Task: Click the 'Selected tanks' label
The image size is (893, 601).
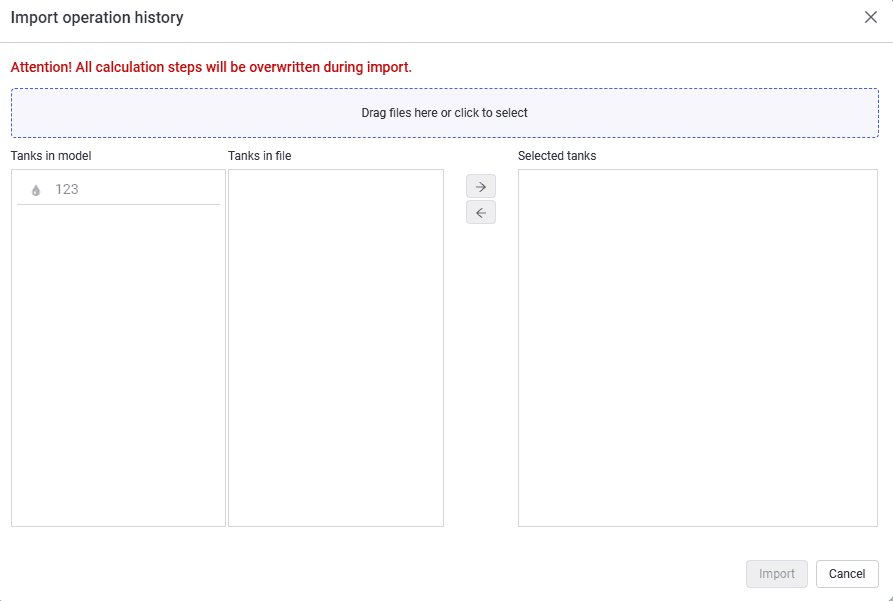Action: (x=557, y=156)
